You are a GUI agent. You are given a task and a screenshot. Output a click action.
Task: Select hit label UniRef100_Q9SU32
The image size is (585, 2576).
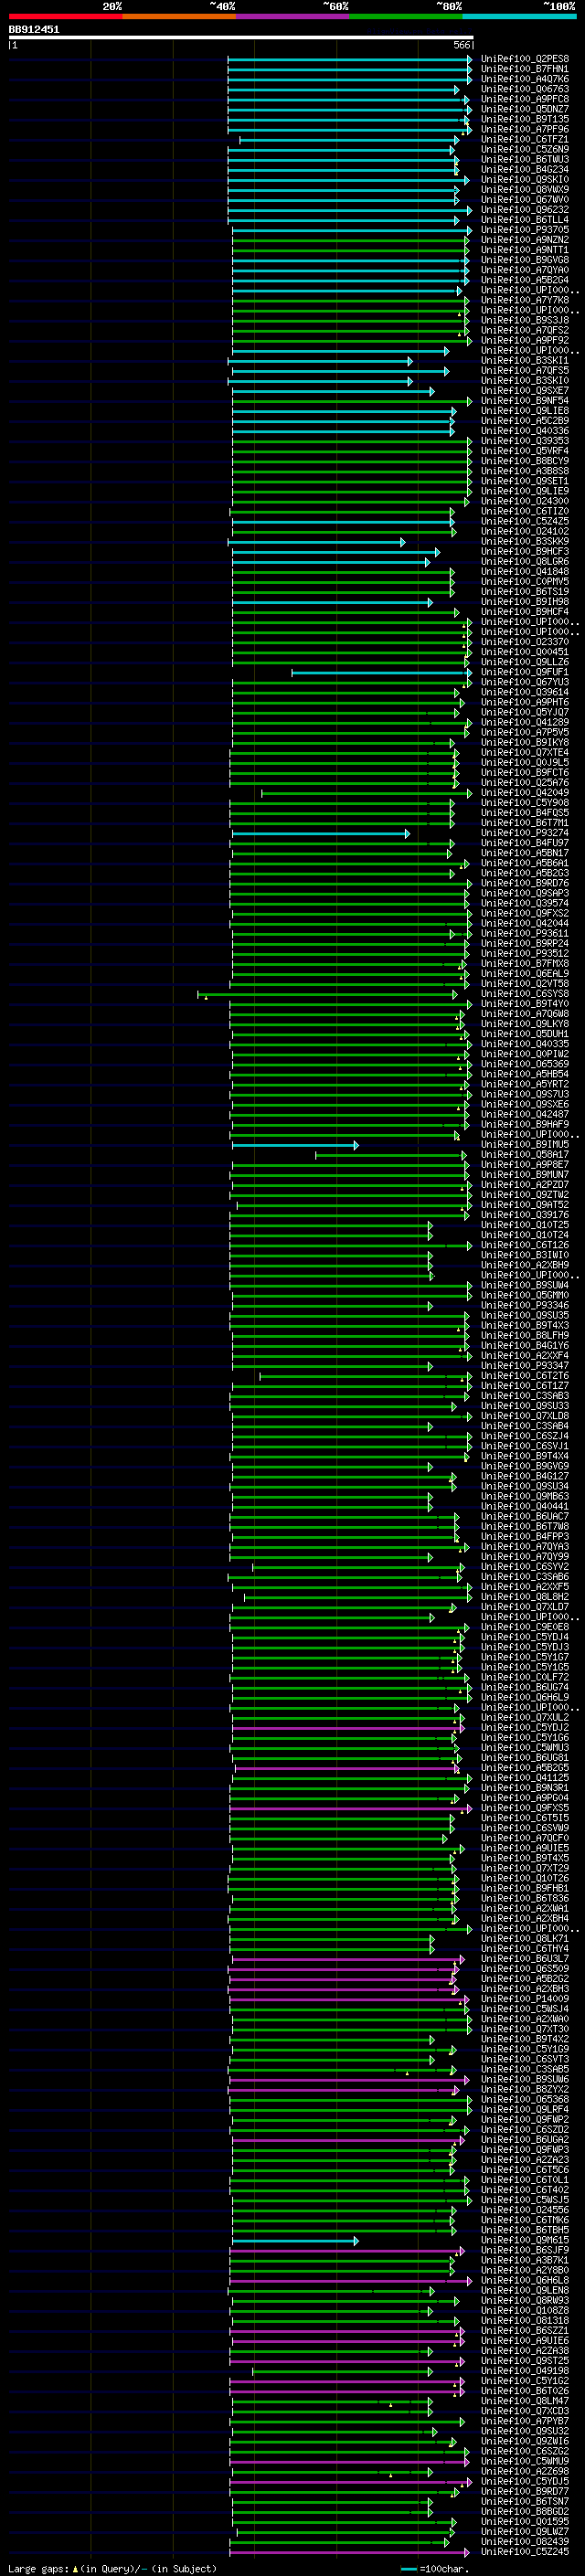(x=525, y=2431)
